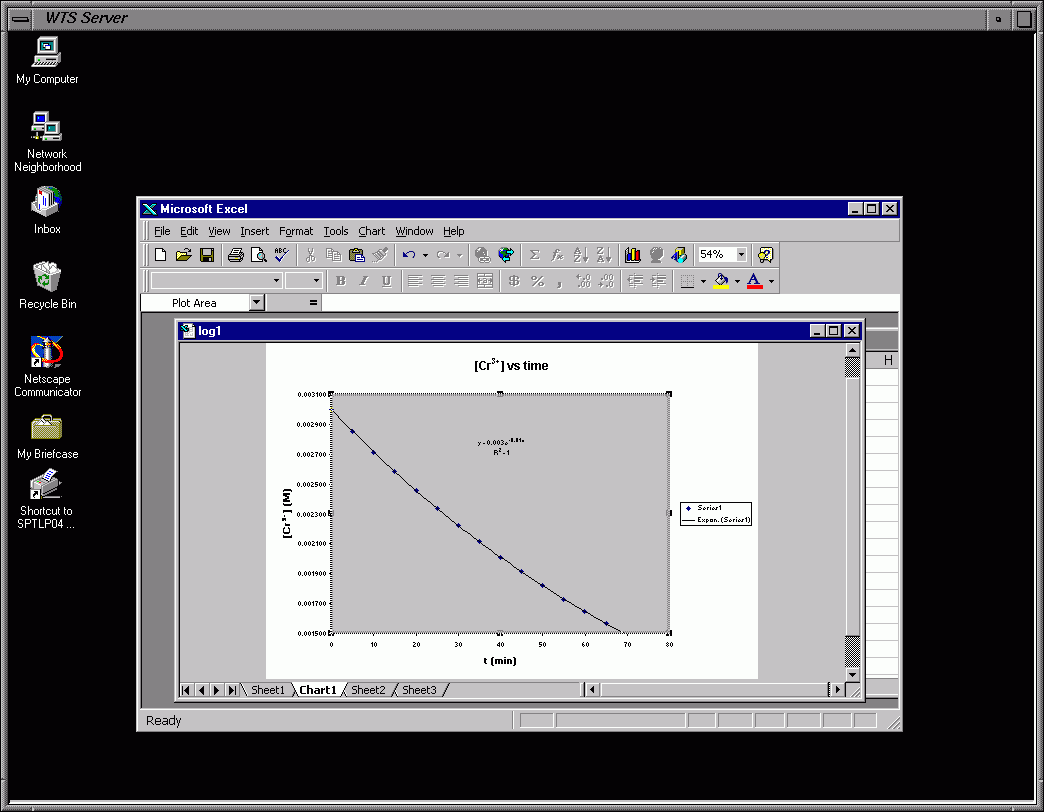1044x812 pixels.
Task: Click the Save floppy disk icon
Action: pyautogui.click(x=207, y=255)
